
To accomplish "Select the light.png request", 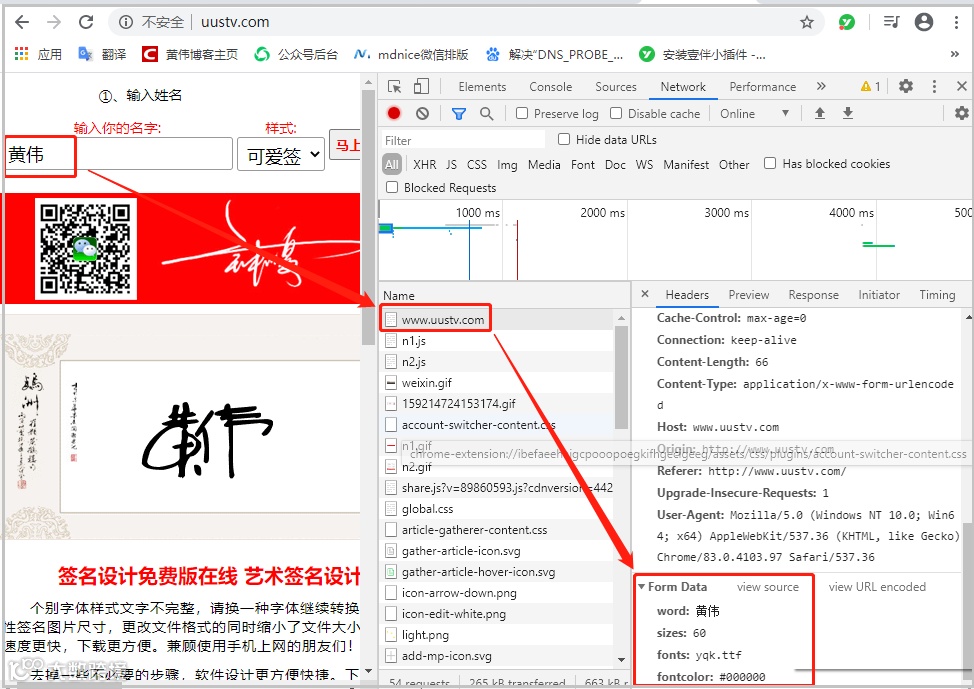I will [x=496, y=635].
